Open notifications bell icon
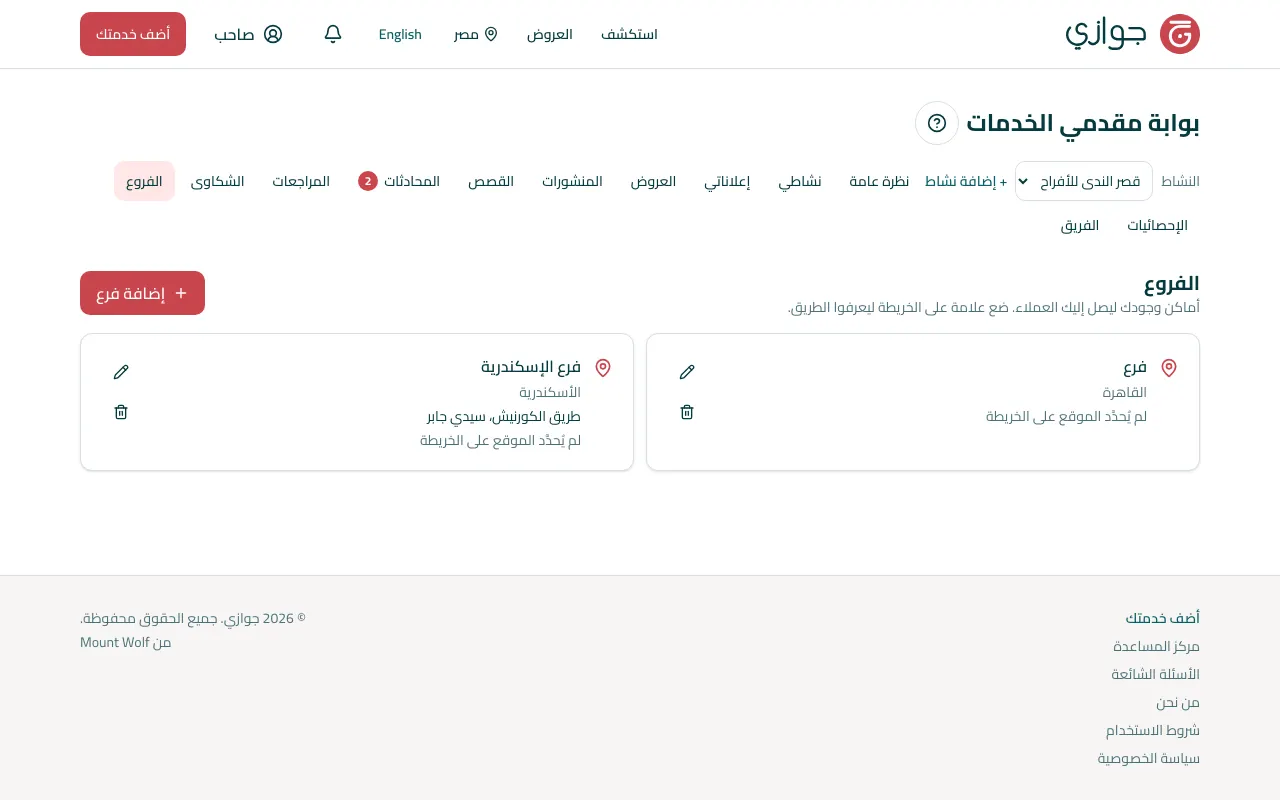The image size is (1280, 800). coord(333,34)
